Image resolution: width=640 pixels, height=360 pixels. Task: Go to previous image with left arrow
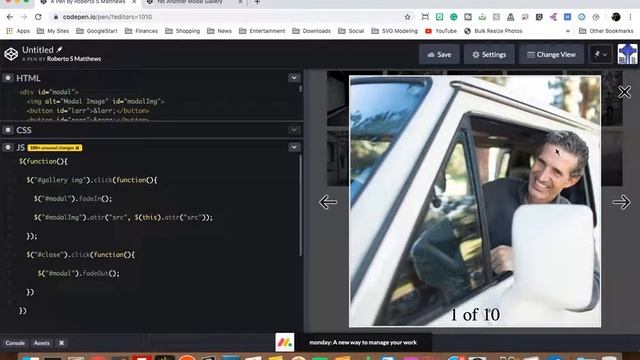[328, 202]
